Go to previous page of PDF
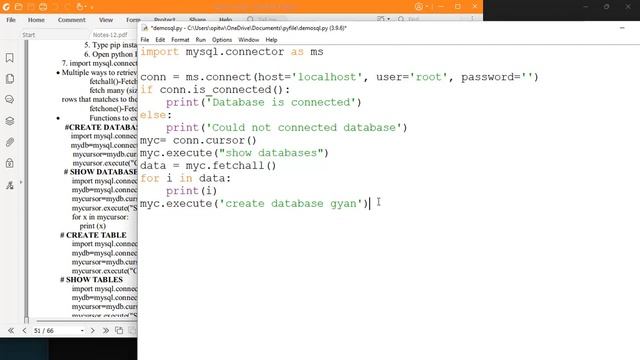This screenshot has height=360, width=640. [24, 330]
